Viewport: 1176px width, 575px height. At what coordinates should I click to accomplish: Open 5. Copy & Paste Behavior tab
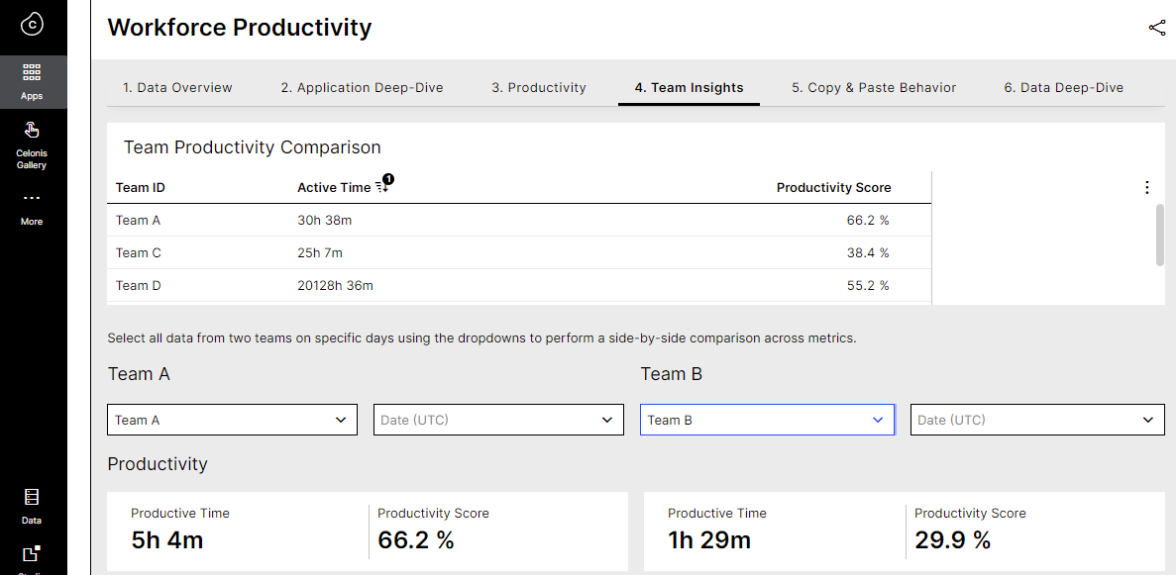pos(874,88)
